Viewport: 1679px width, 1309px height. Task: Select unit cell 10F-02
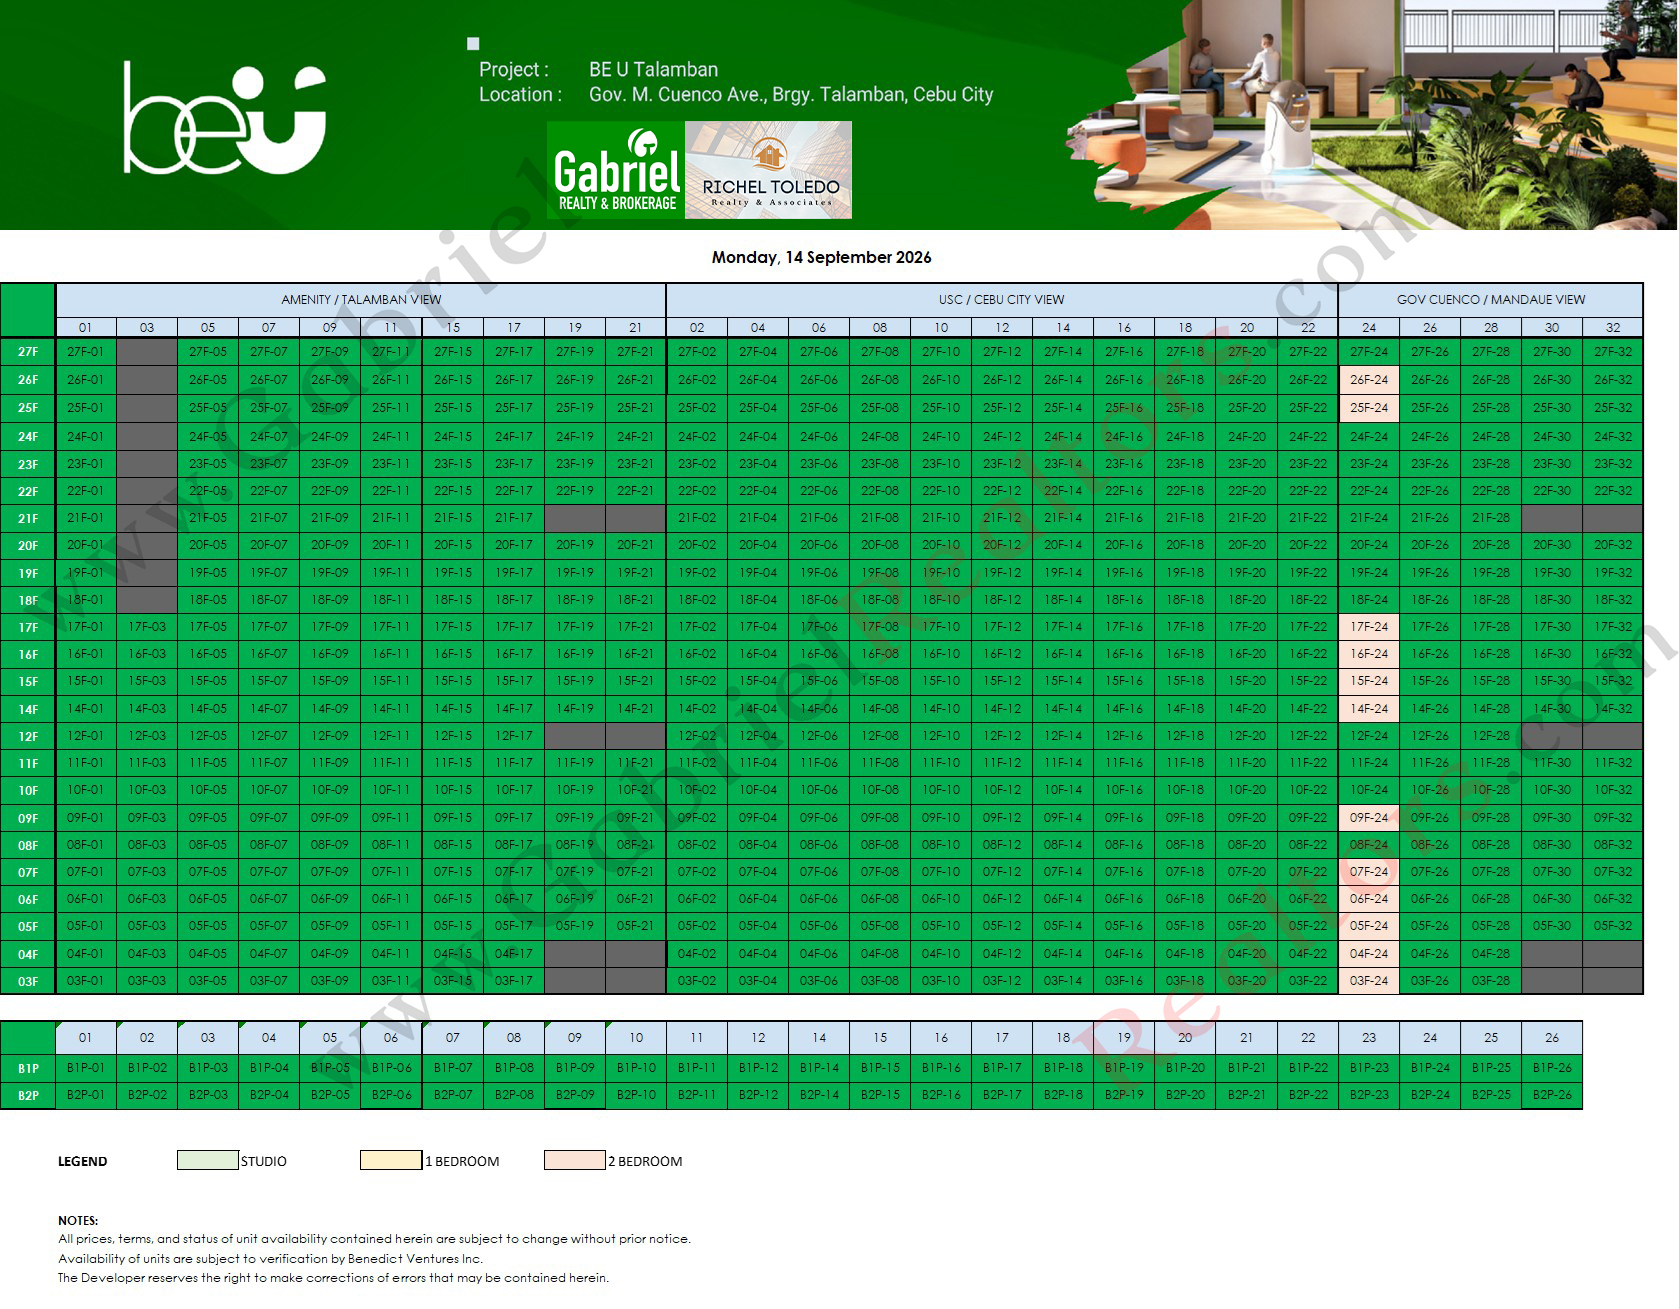[696, 790]
